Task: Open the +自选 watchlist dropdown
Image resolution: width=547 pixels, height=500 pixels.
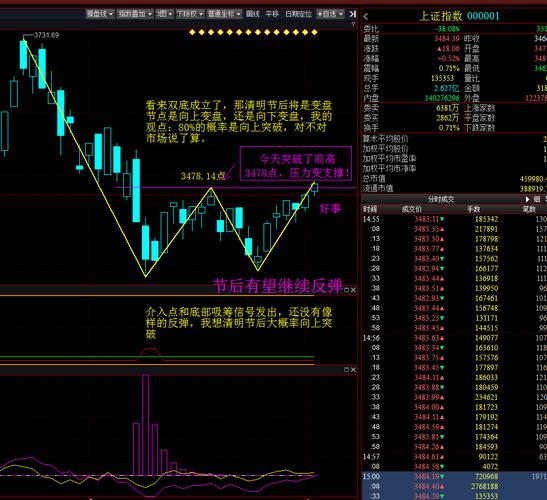Action: click(x=330, y=14)
